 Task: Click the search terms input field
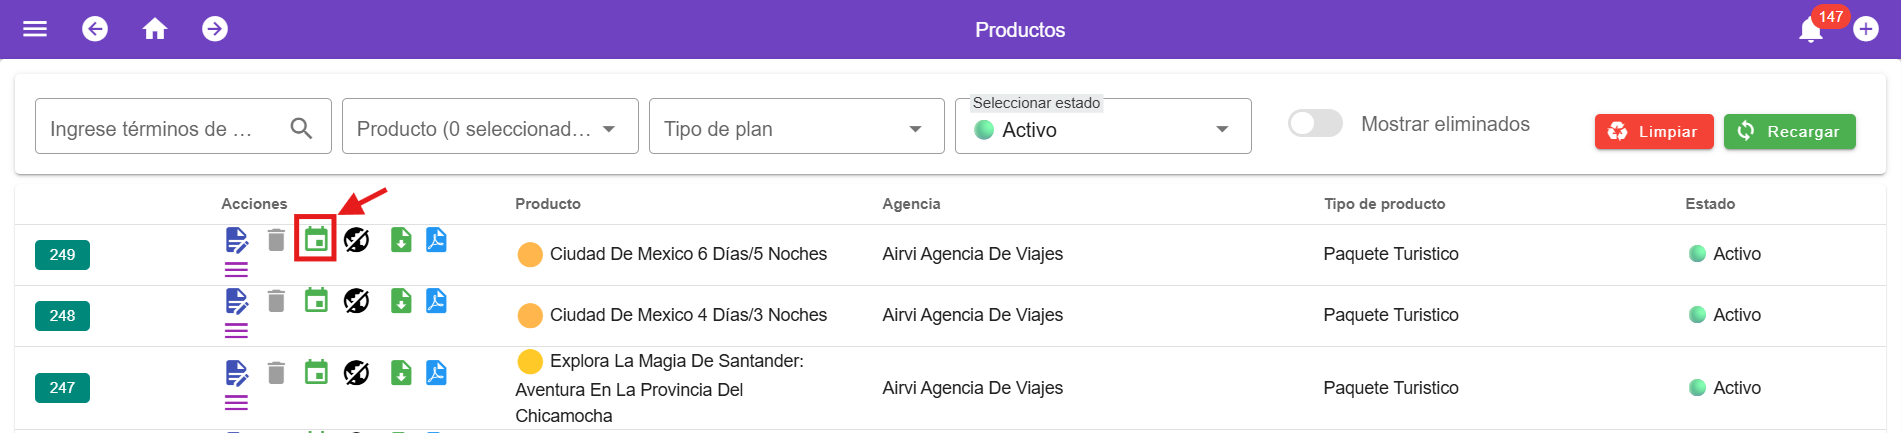pyautogui.click(x=165, y=128)
